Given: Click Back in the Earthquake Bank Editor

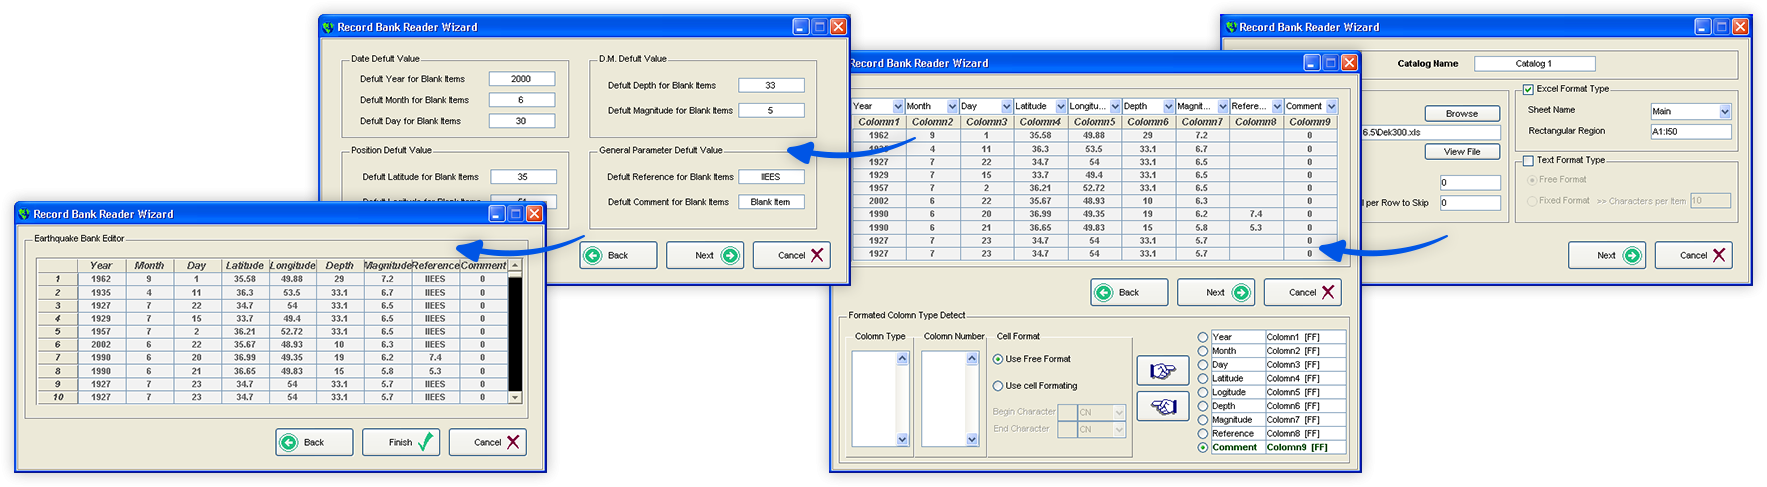Looking at the screenshot, I should [x=314, y=442].
